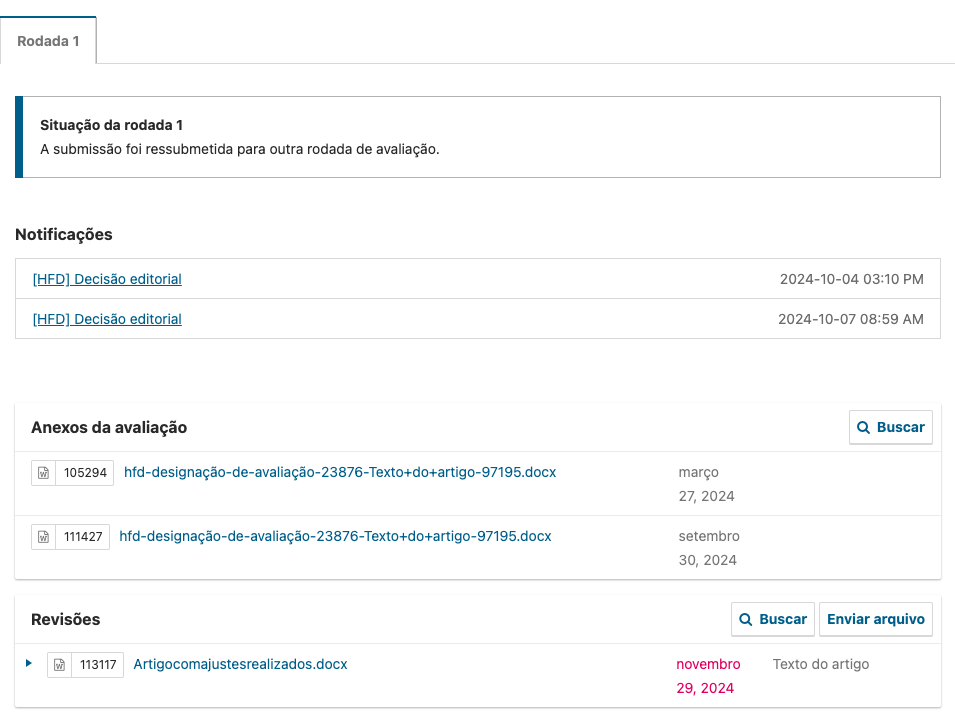Click the Word document icon beside 113117

pos(59,665)
